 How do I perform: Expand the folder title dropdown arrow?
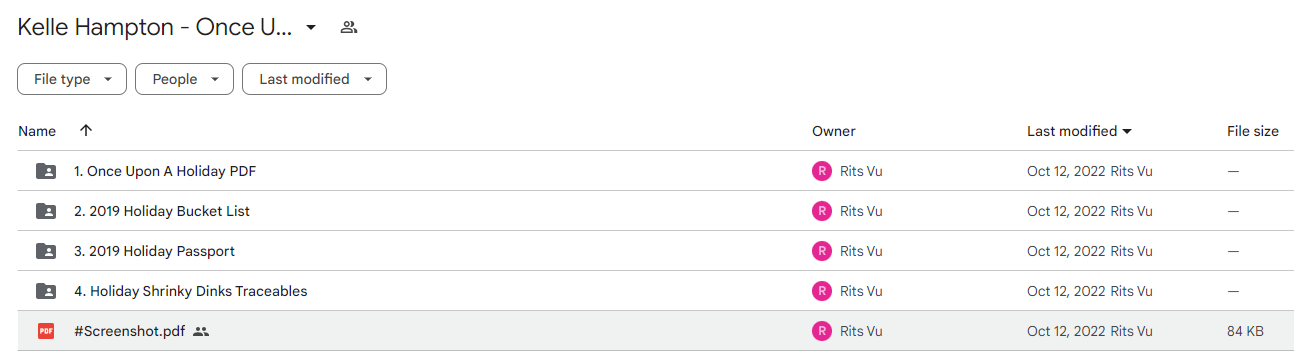coord(311,28)
